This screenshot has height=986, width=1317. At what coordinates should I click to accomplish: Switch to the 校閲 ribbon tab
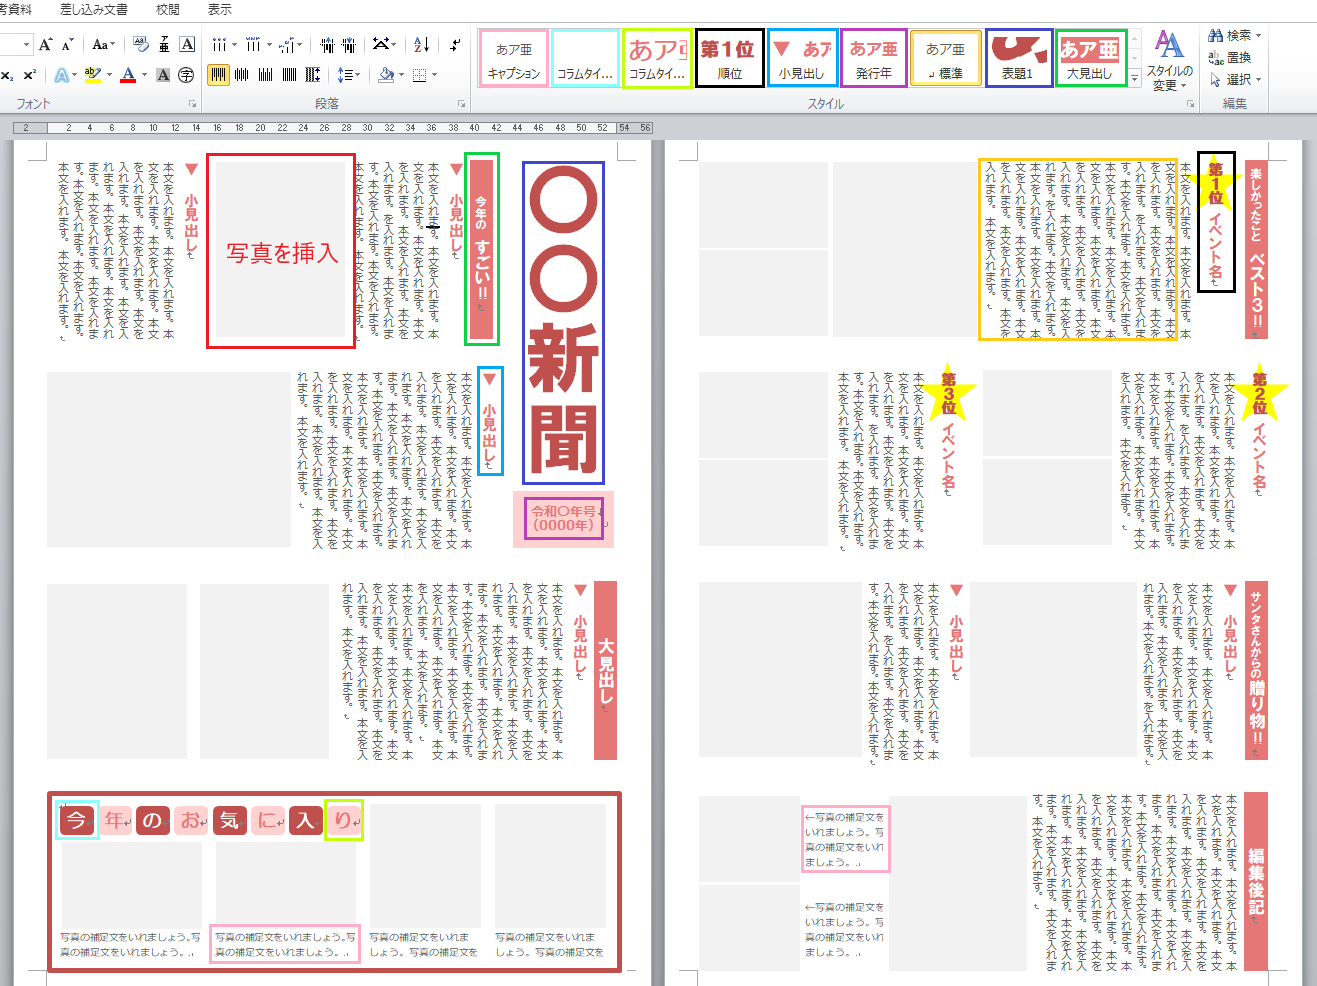click(x=168, y=9)
